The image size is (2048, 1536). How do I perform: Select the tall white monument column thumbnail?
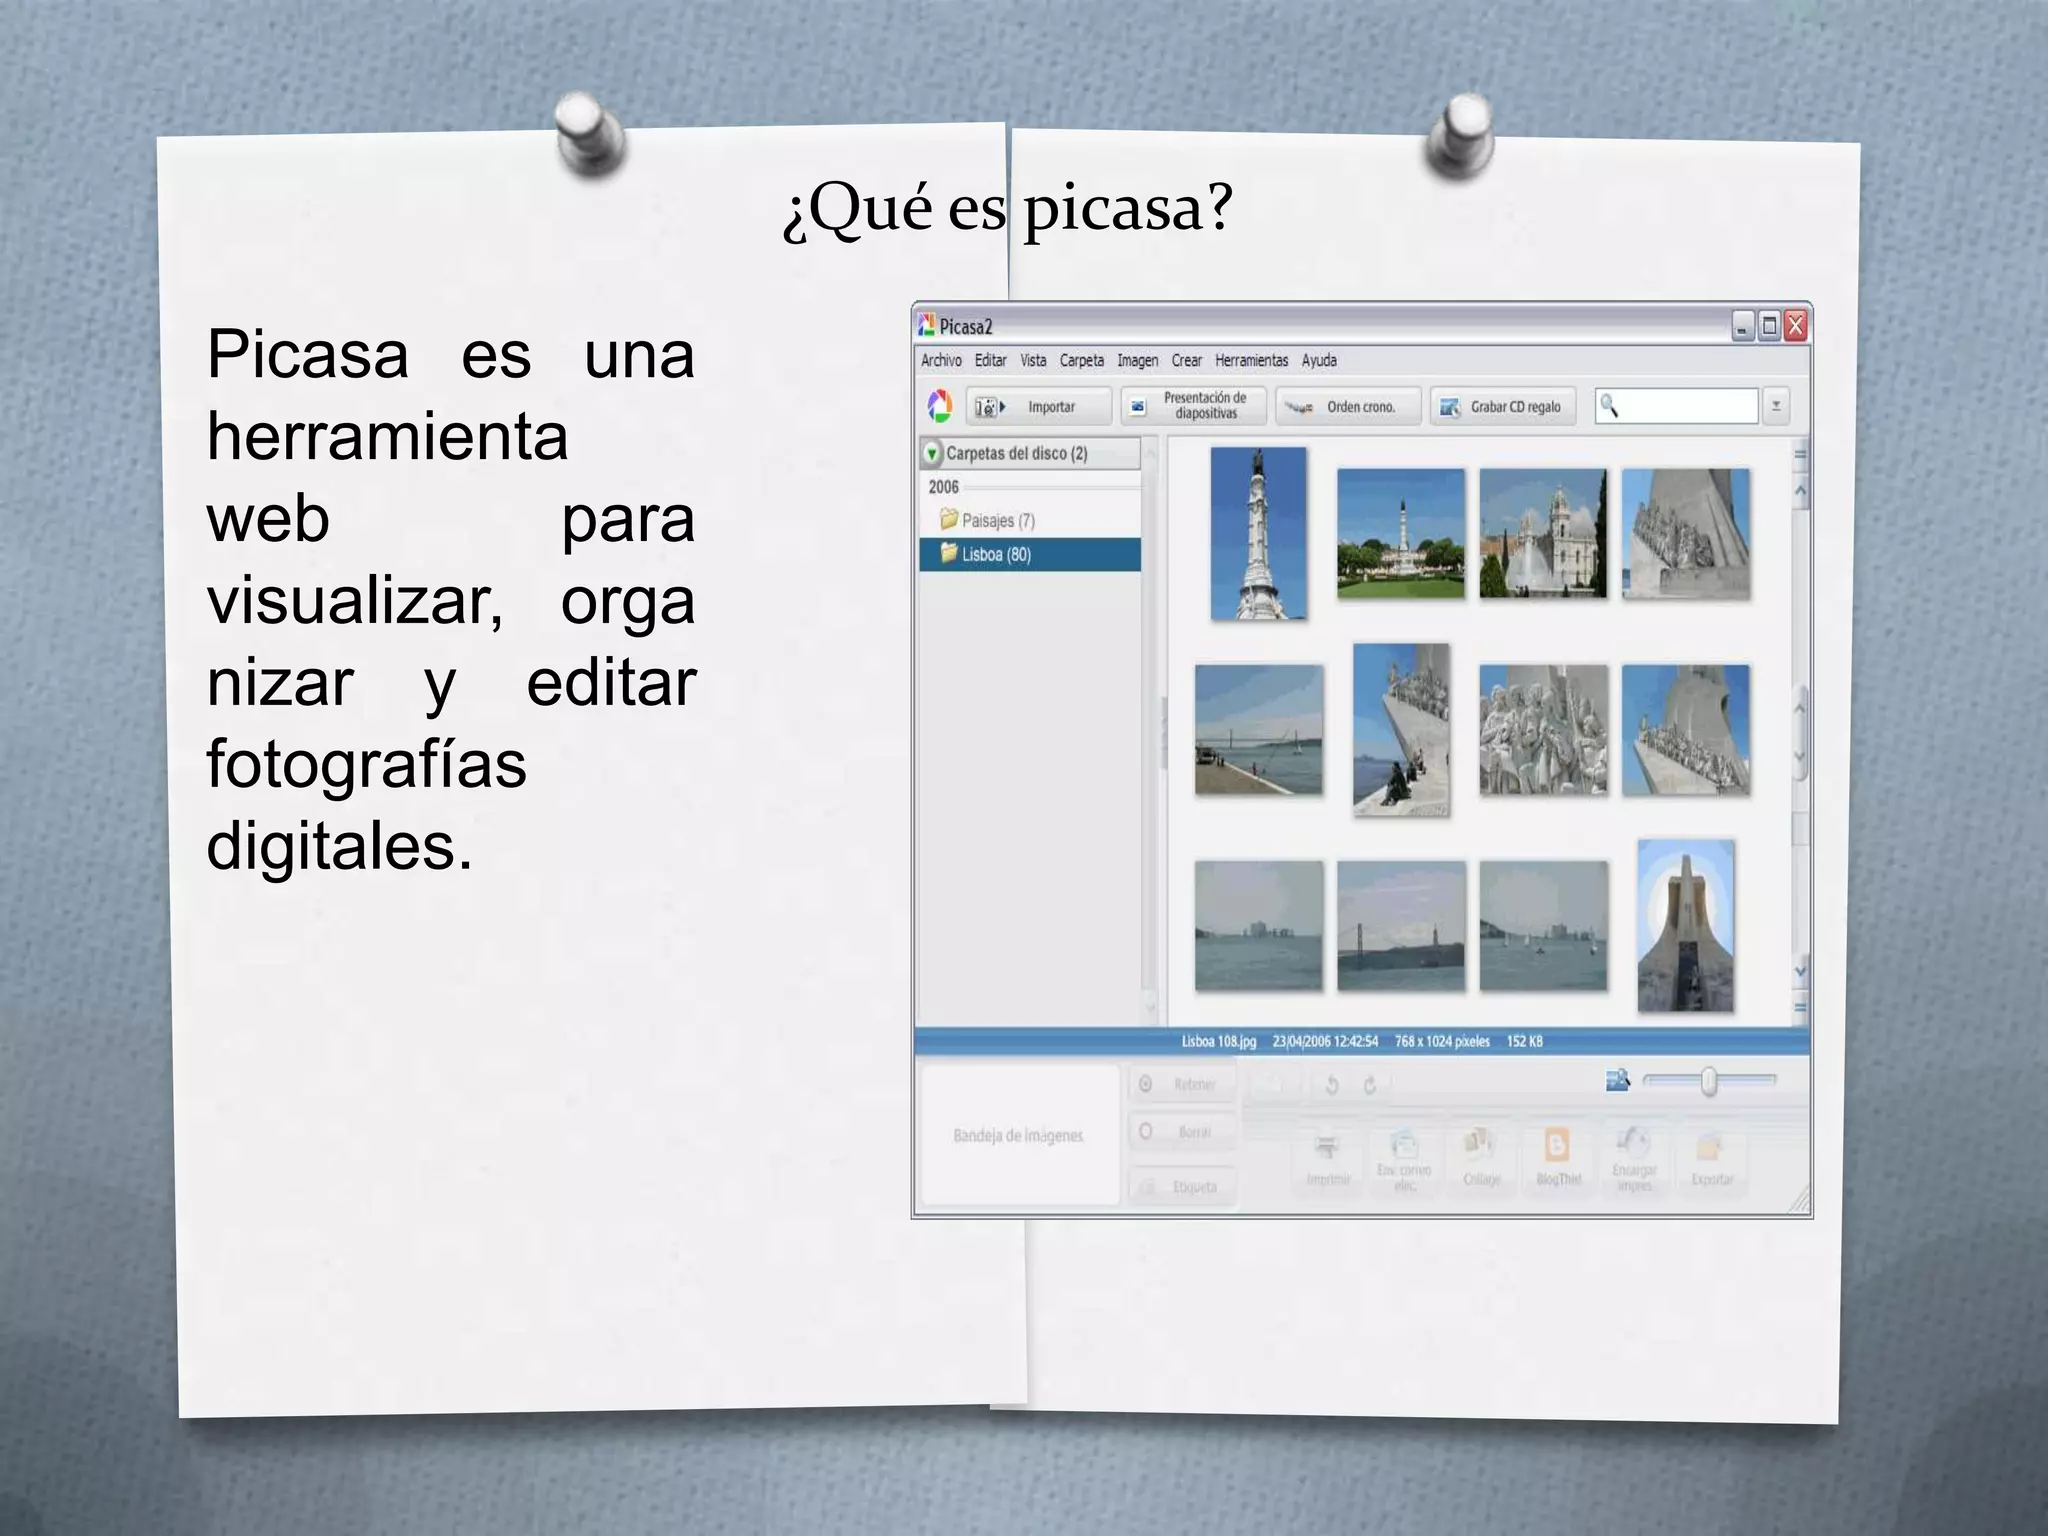(x=1258, y=533)
